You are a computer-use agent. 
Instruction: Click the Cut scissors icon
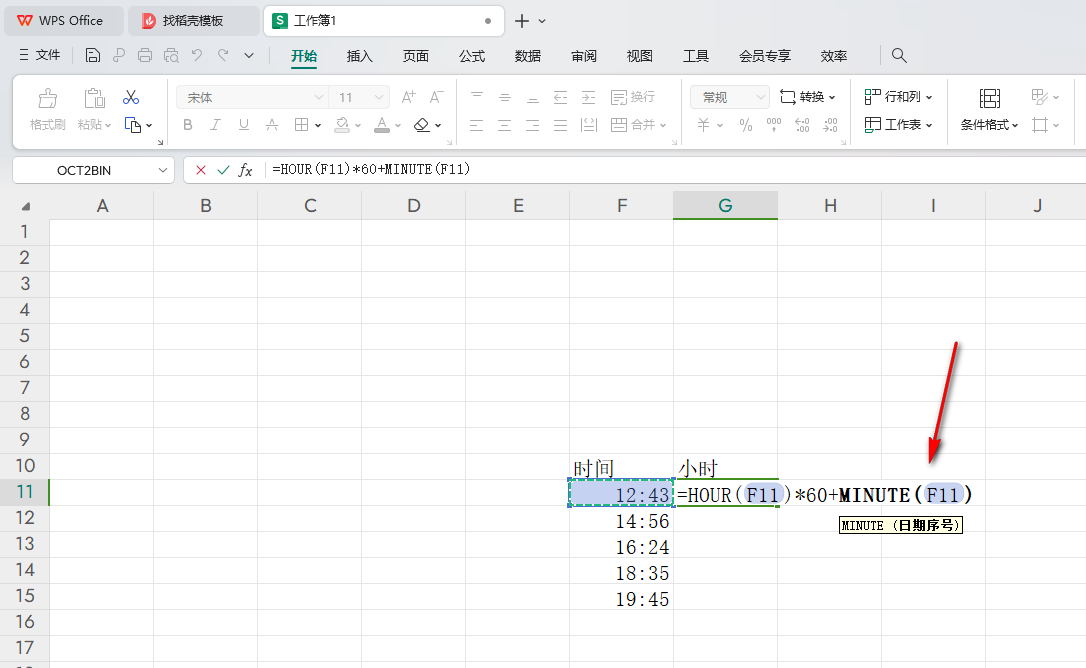[131, 98]
